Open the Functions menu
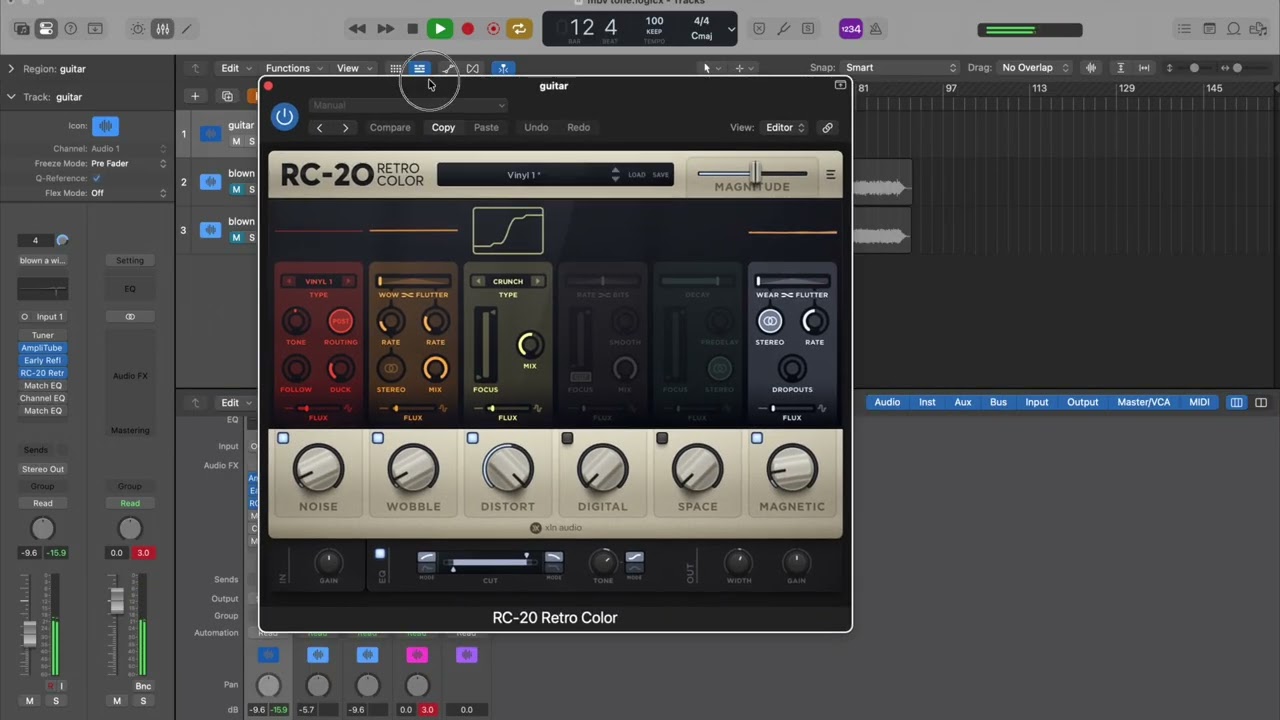Viewport: 1280px width, 720px height. click(x=294, y=68)
